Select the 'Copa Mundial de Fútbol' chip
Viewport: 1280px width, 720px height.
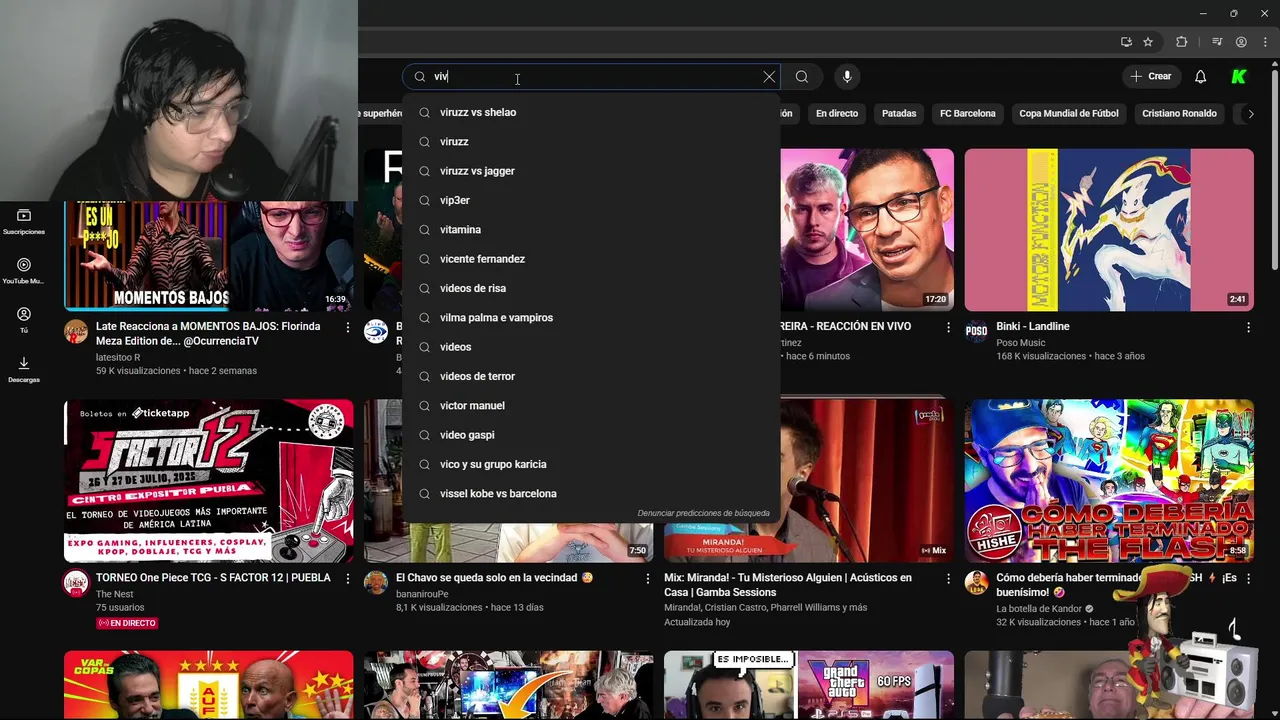click(x=1069, y=113)
